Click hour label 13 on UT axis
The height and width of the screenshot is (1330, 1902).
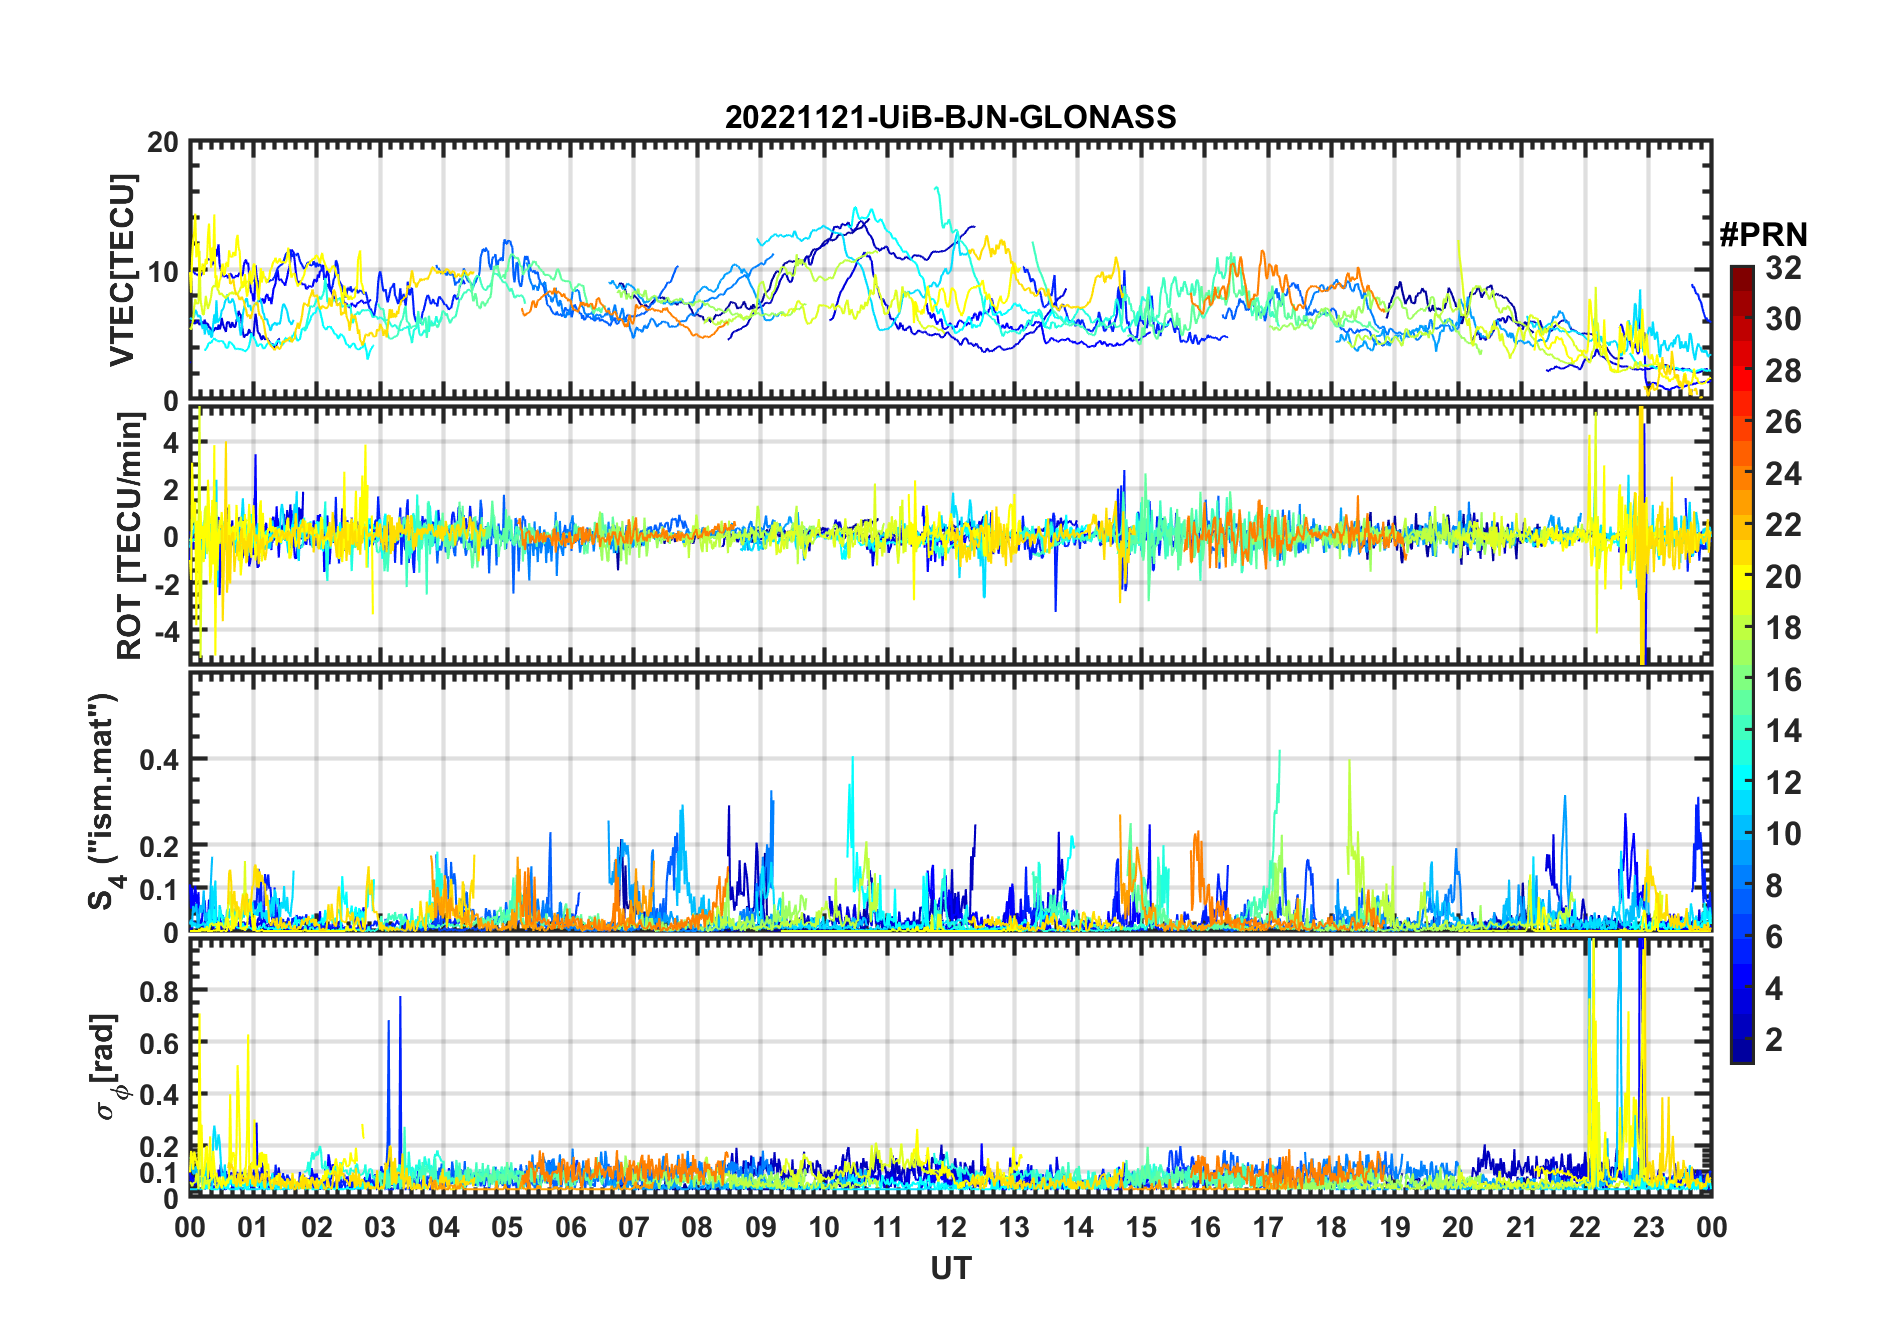[1014, 1227]
